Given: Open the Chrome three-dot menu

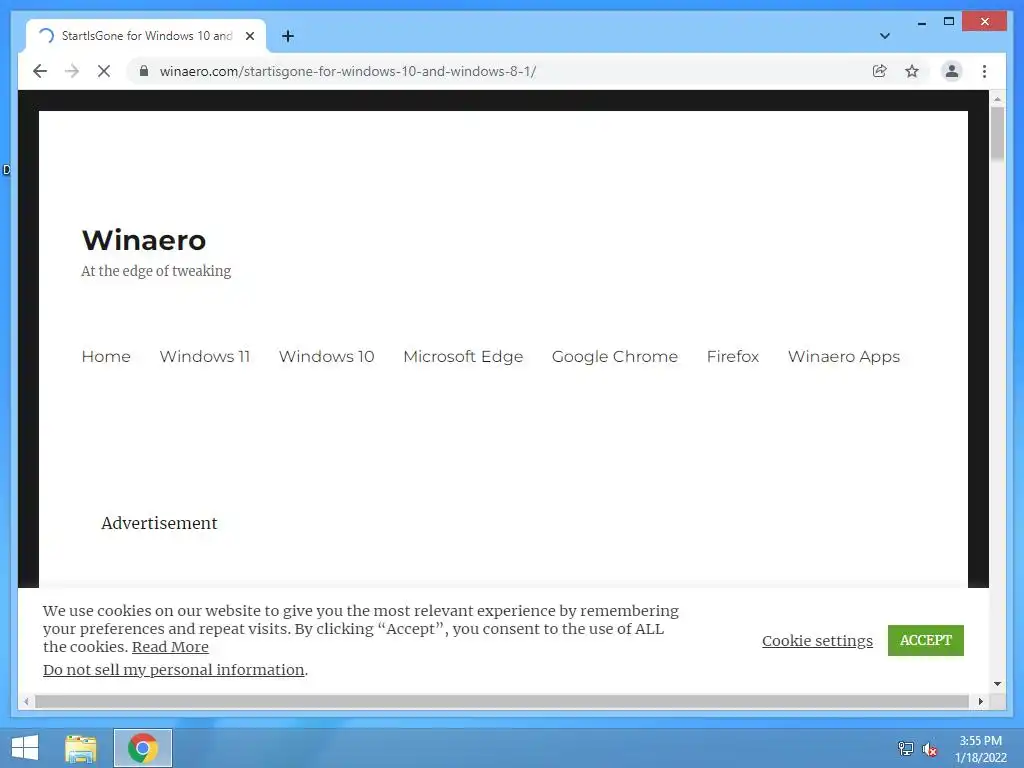Looking at the screenshot, I should point(984,71).
